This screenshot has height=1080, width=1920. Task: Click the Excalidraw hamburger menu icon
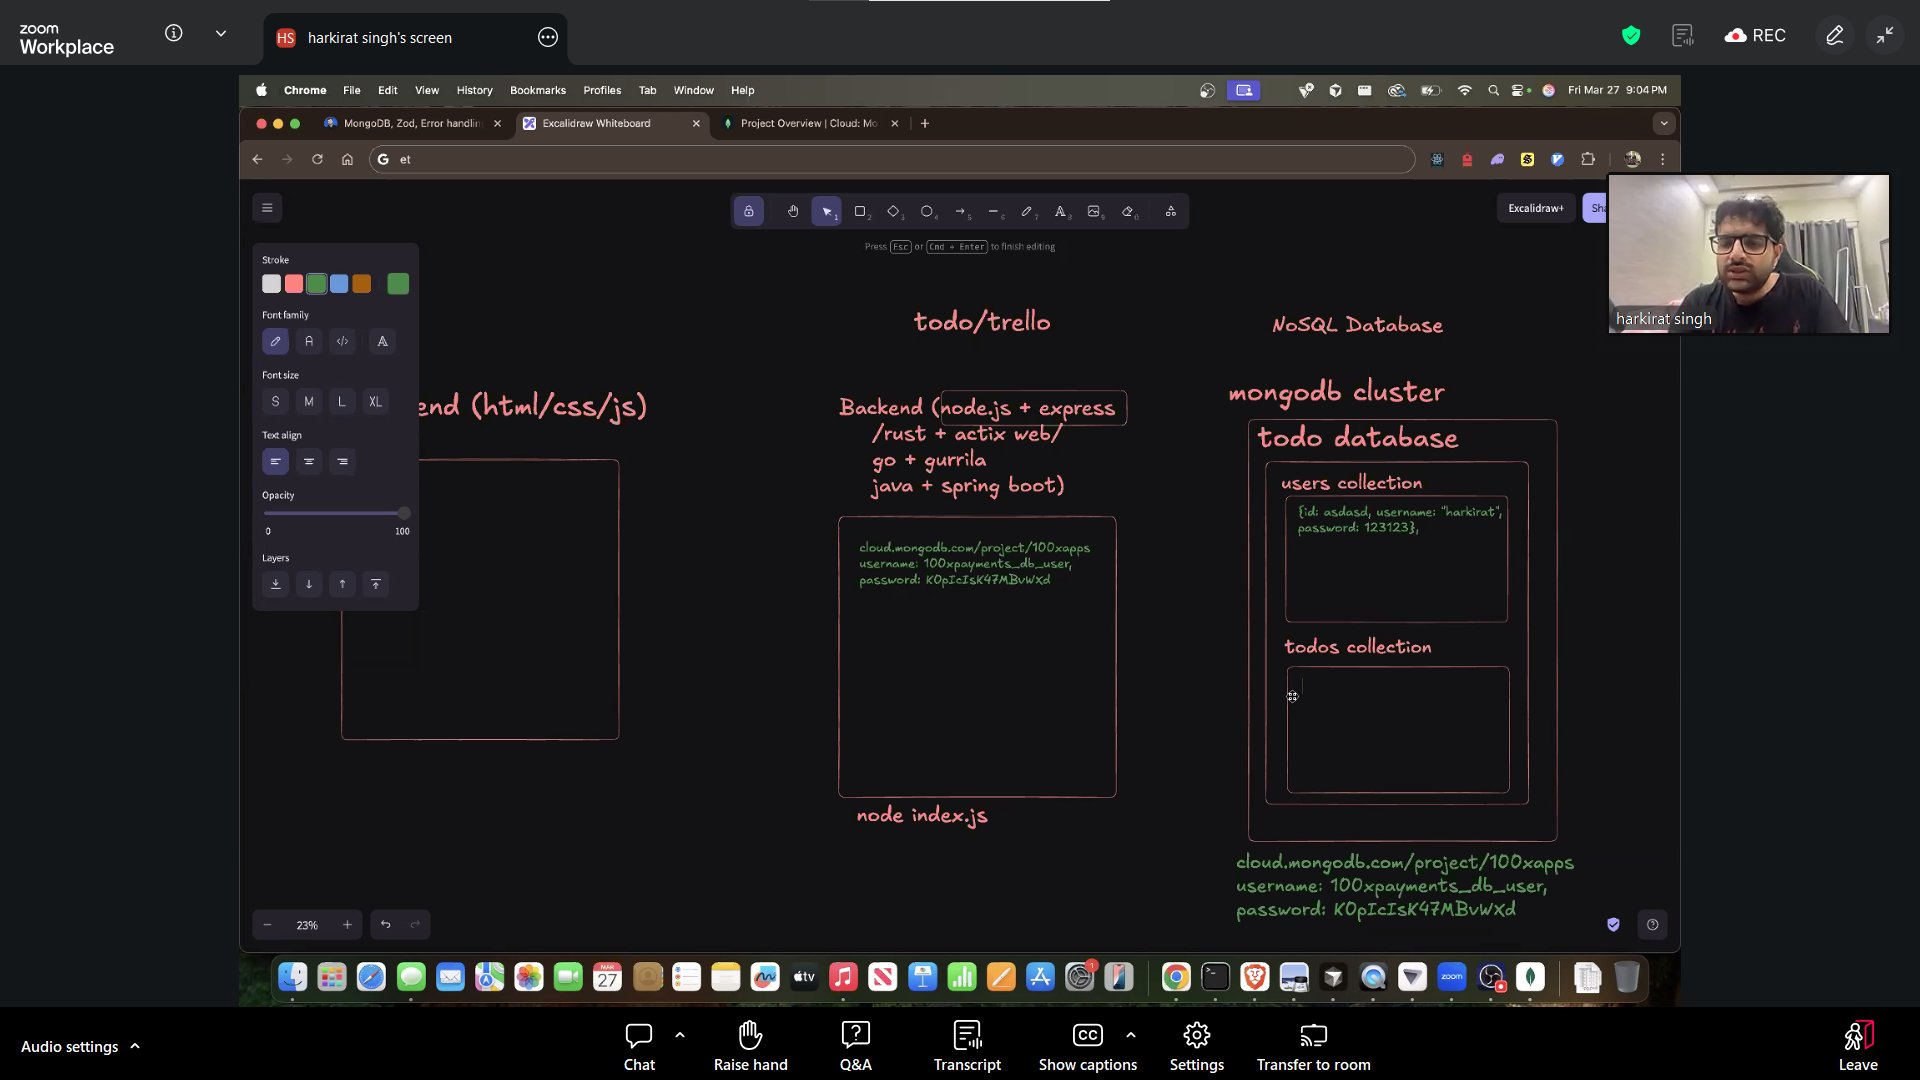pos(267,208)
